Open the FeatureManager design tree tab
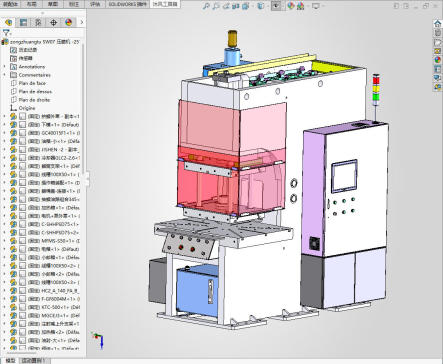 point(8,22)
